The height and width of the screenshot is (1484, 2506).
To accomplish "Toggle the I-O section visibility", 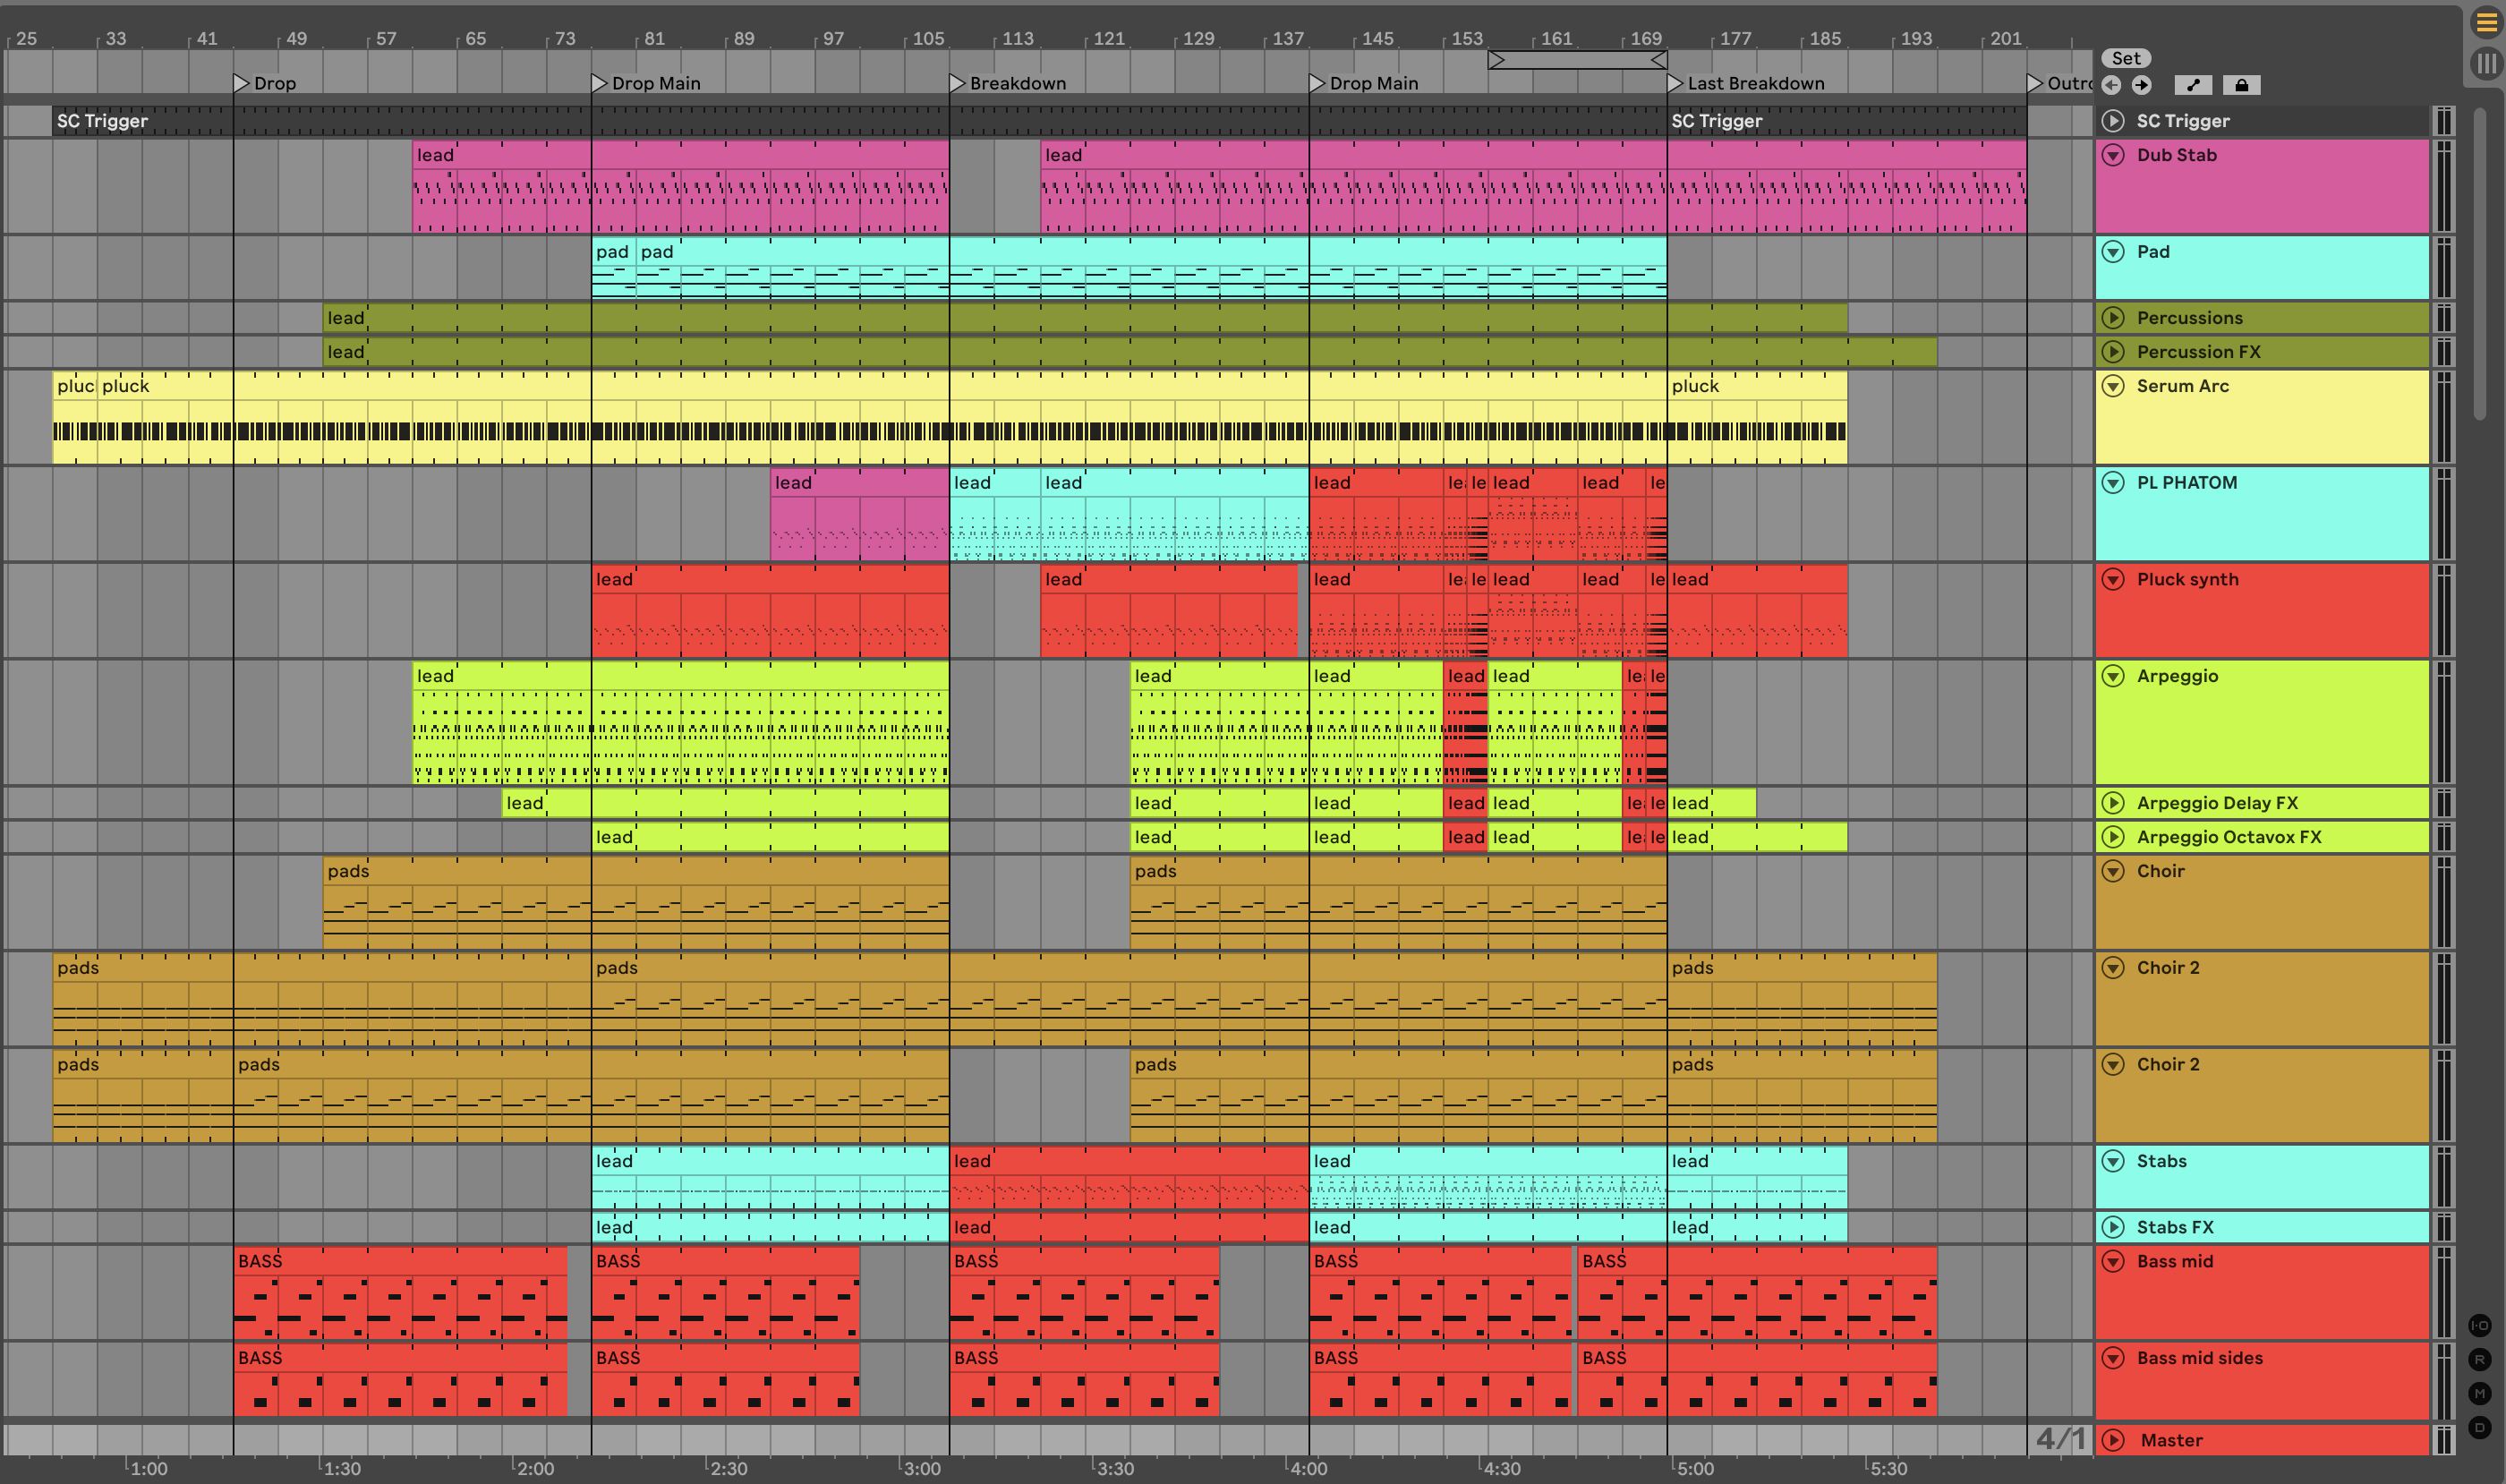I will (2480, 1326).
